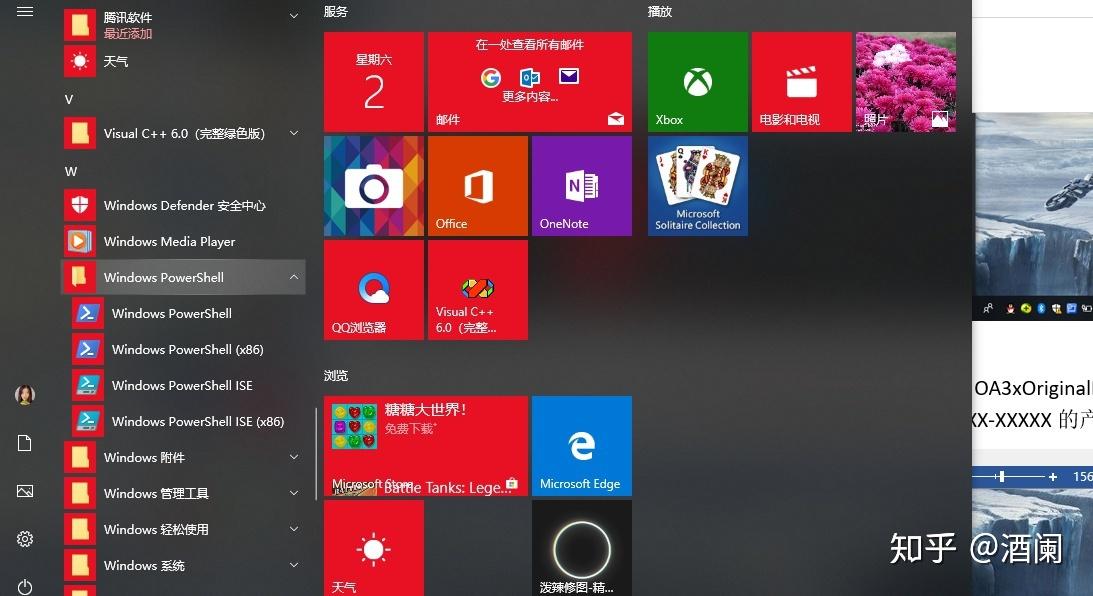The height and width of the screenshot is (596, 1093).
Task: Click the hamburger menu at top of Start
Action: [x=25, y=11]
